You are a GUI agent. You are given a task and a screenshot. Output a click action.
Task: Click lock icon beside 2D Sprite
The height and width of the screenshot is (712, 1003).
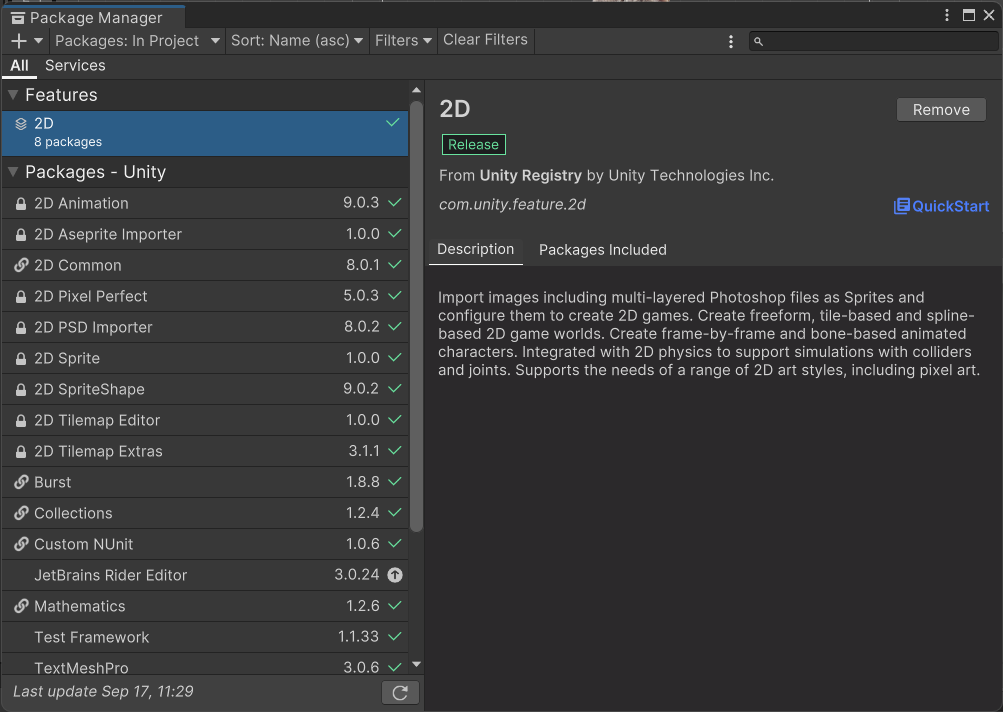click(x=21, y=359)
